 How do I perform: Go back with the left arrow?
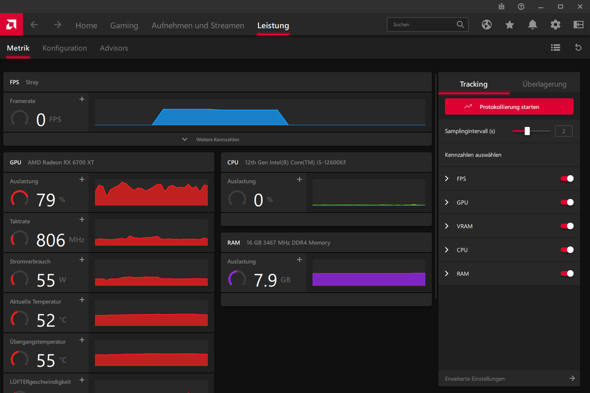click(34, 25)
